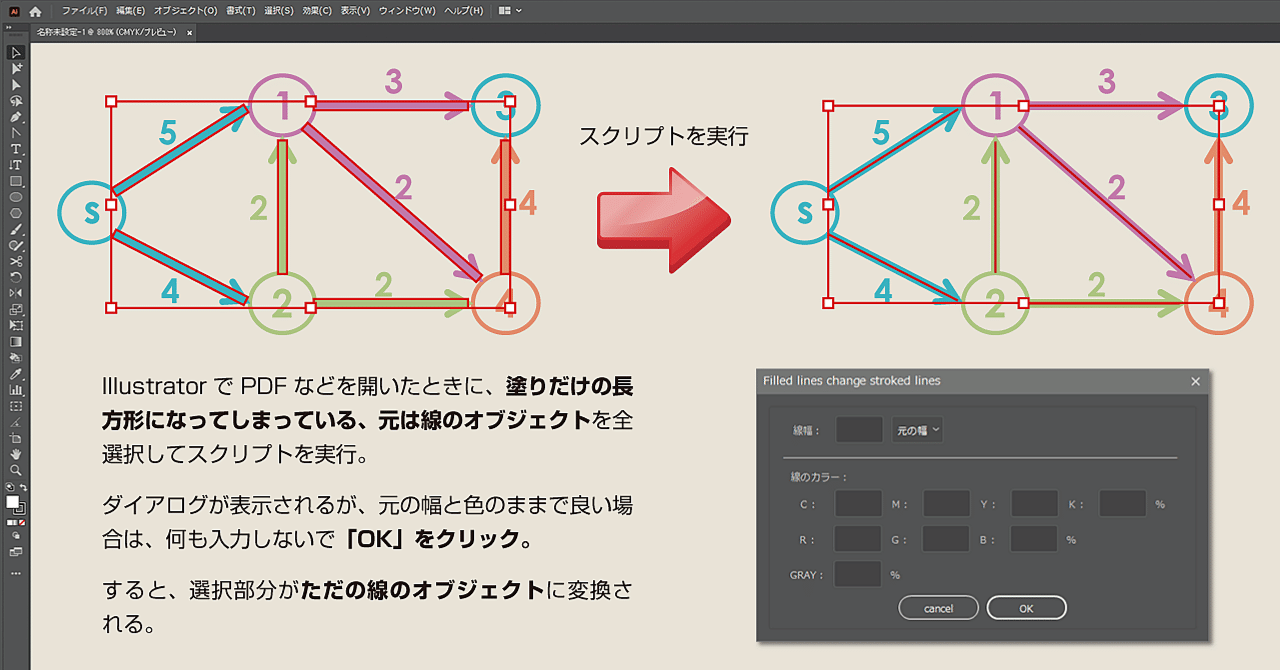
Task: Click OK in the Filled lines dialog
Action: coord(1026,607)
